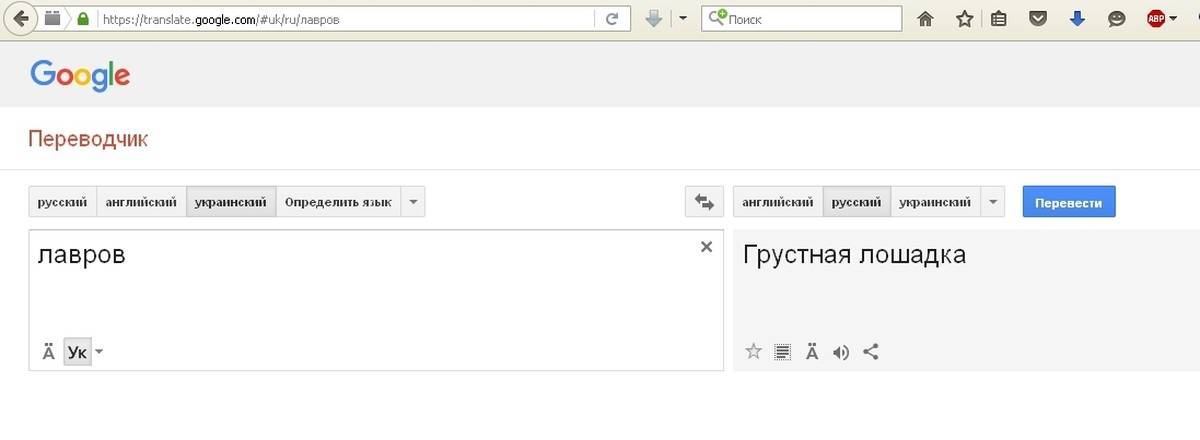Click the blue download arrow toolbar icon

(1077, 18)
